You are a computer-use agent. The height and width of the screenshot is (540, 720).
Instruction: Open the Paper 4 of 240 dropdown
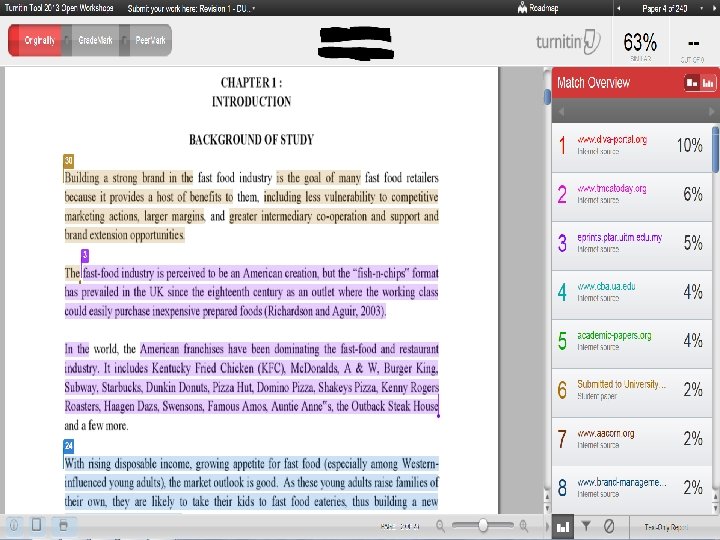672,8
